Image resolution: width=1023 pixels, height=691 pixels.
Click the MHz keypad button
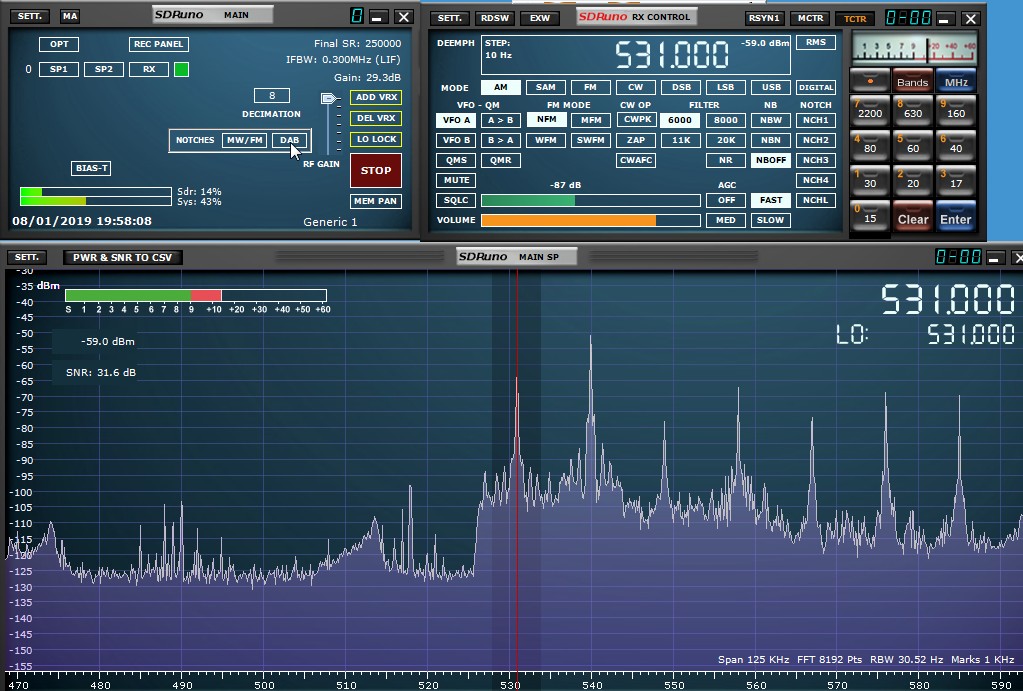(x=956, y=81)
